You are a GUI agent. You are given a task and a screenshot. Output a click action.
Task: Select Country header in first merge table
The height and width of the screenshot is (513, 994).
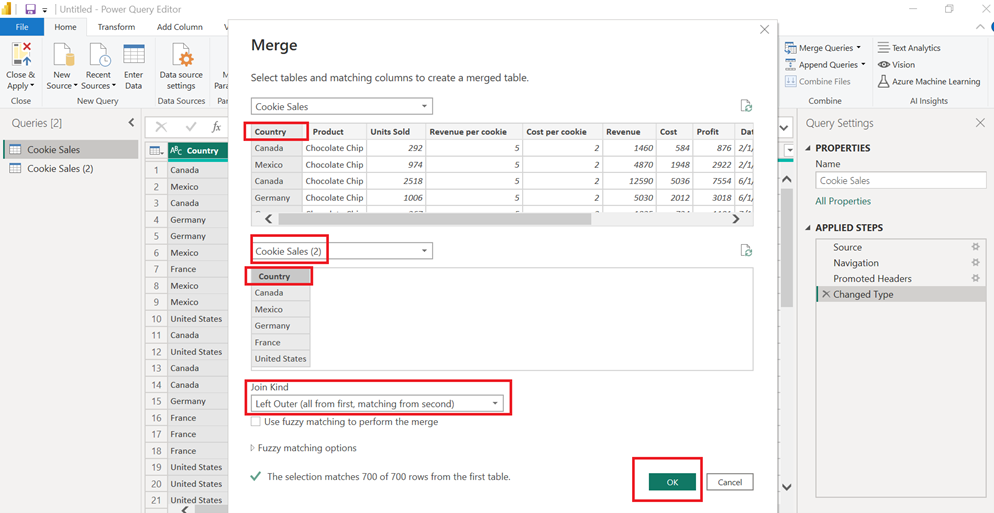click(277, 132)
